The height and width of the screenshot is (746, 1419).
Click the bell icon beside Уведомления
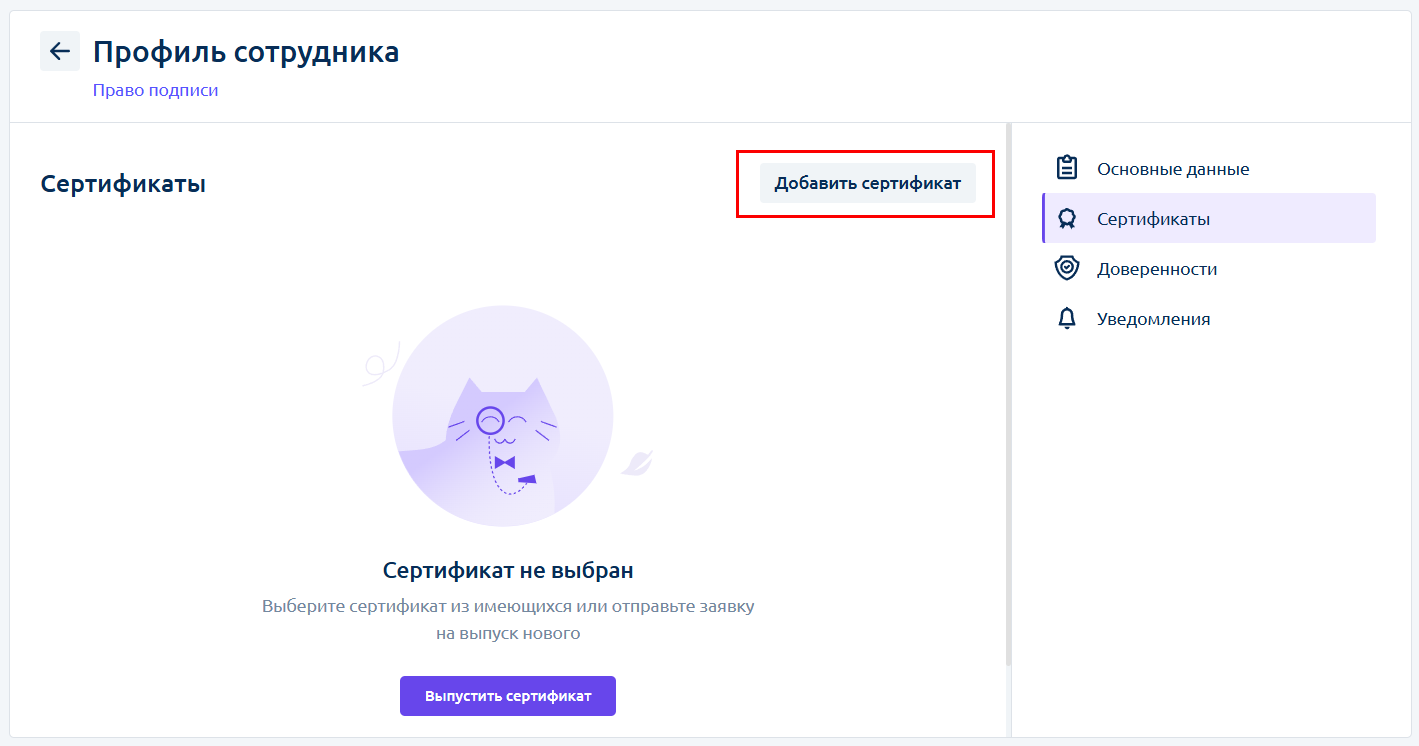click(1067, 319)
